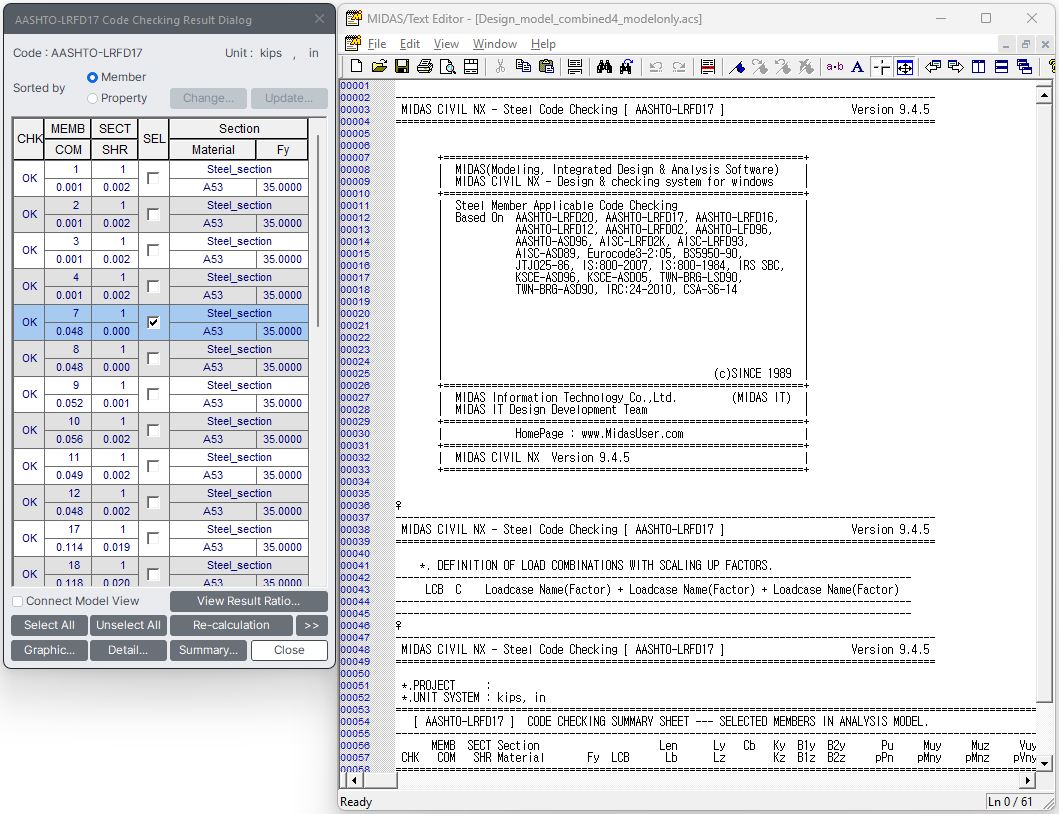
Task: Open Find with the binoculars icon
Action: click(604, 66)
